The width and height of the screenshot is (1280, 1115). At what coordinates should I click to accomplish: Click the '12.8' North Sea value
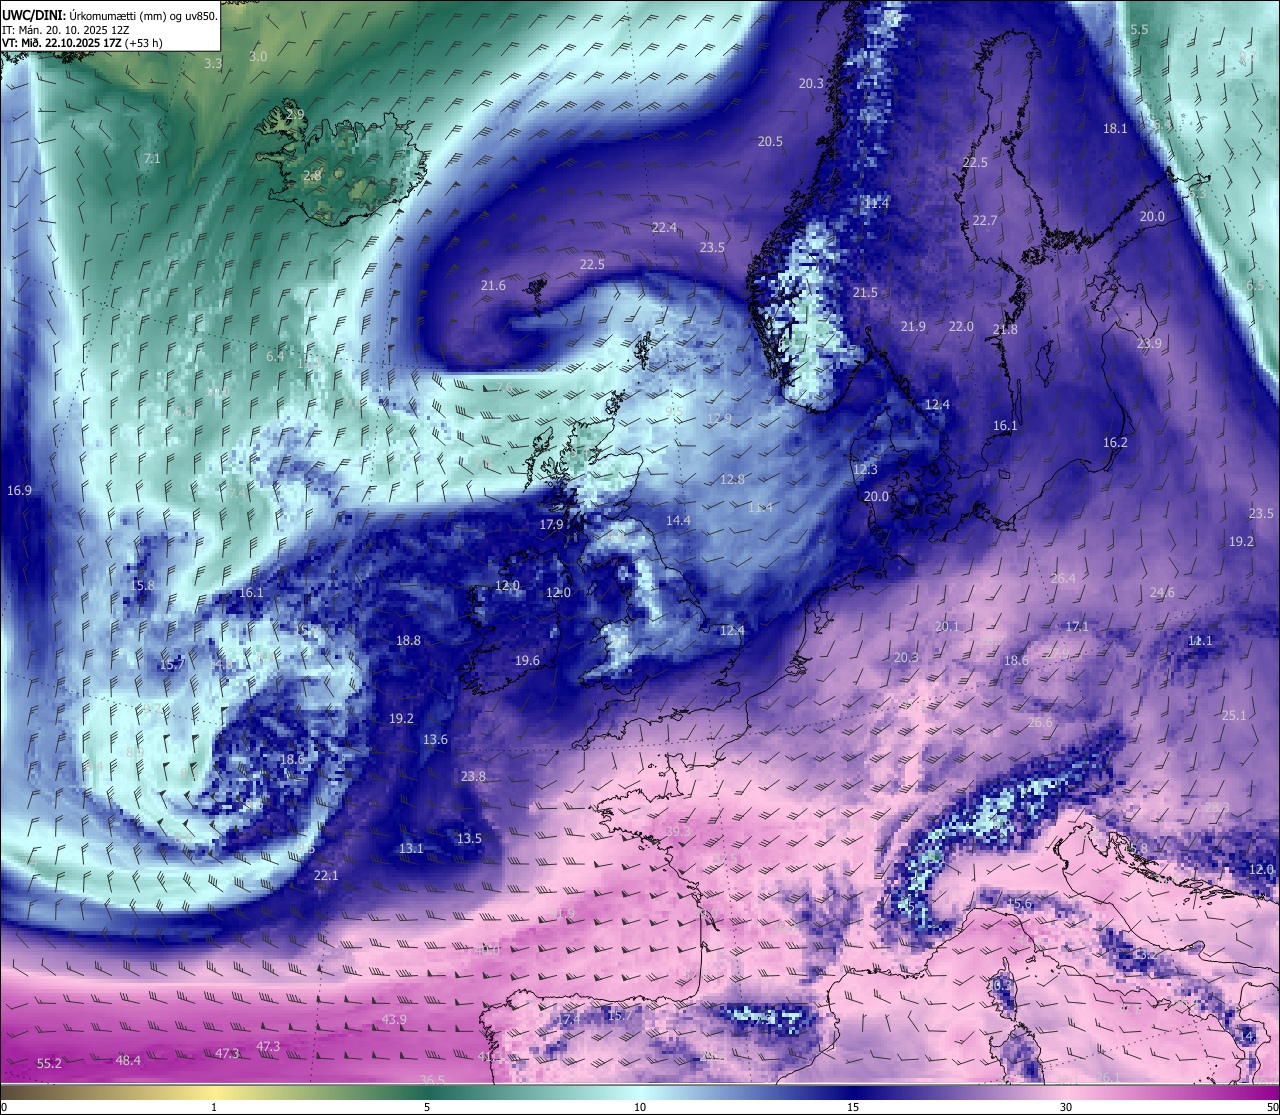point(732,480)
